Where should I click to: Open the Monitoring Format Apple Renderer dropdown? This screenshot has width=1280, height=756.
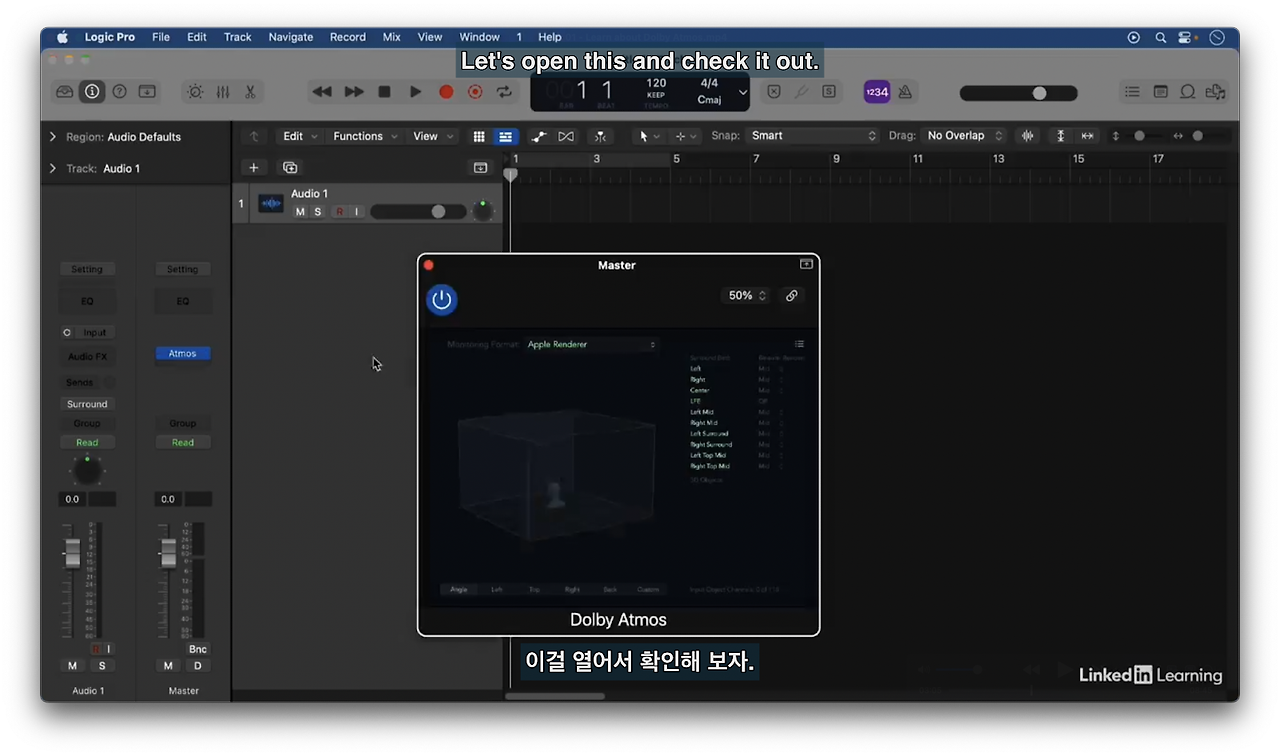point(591,345)
